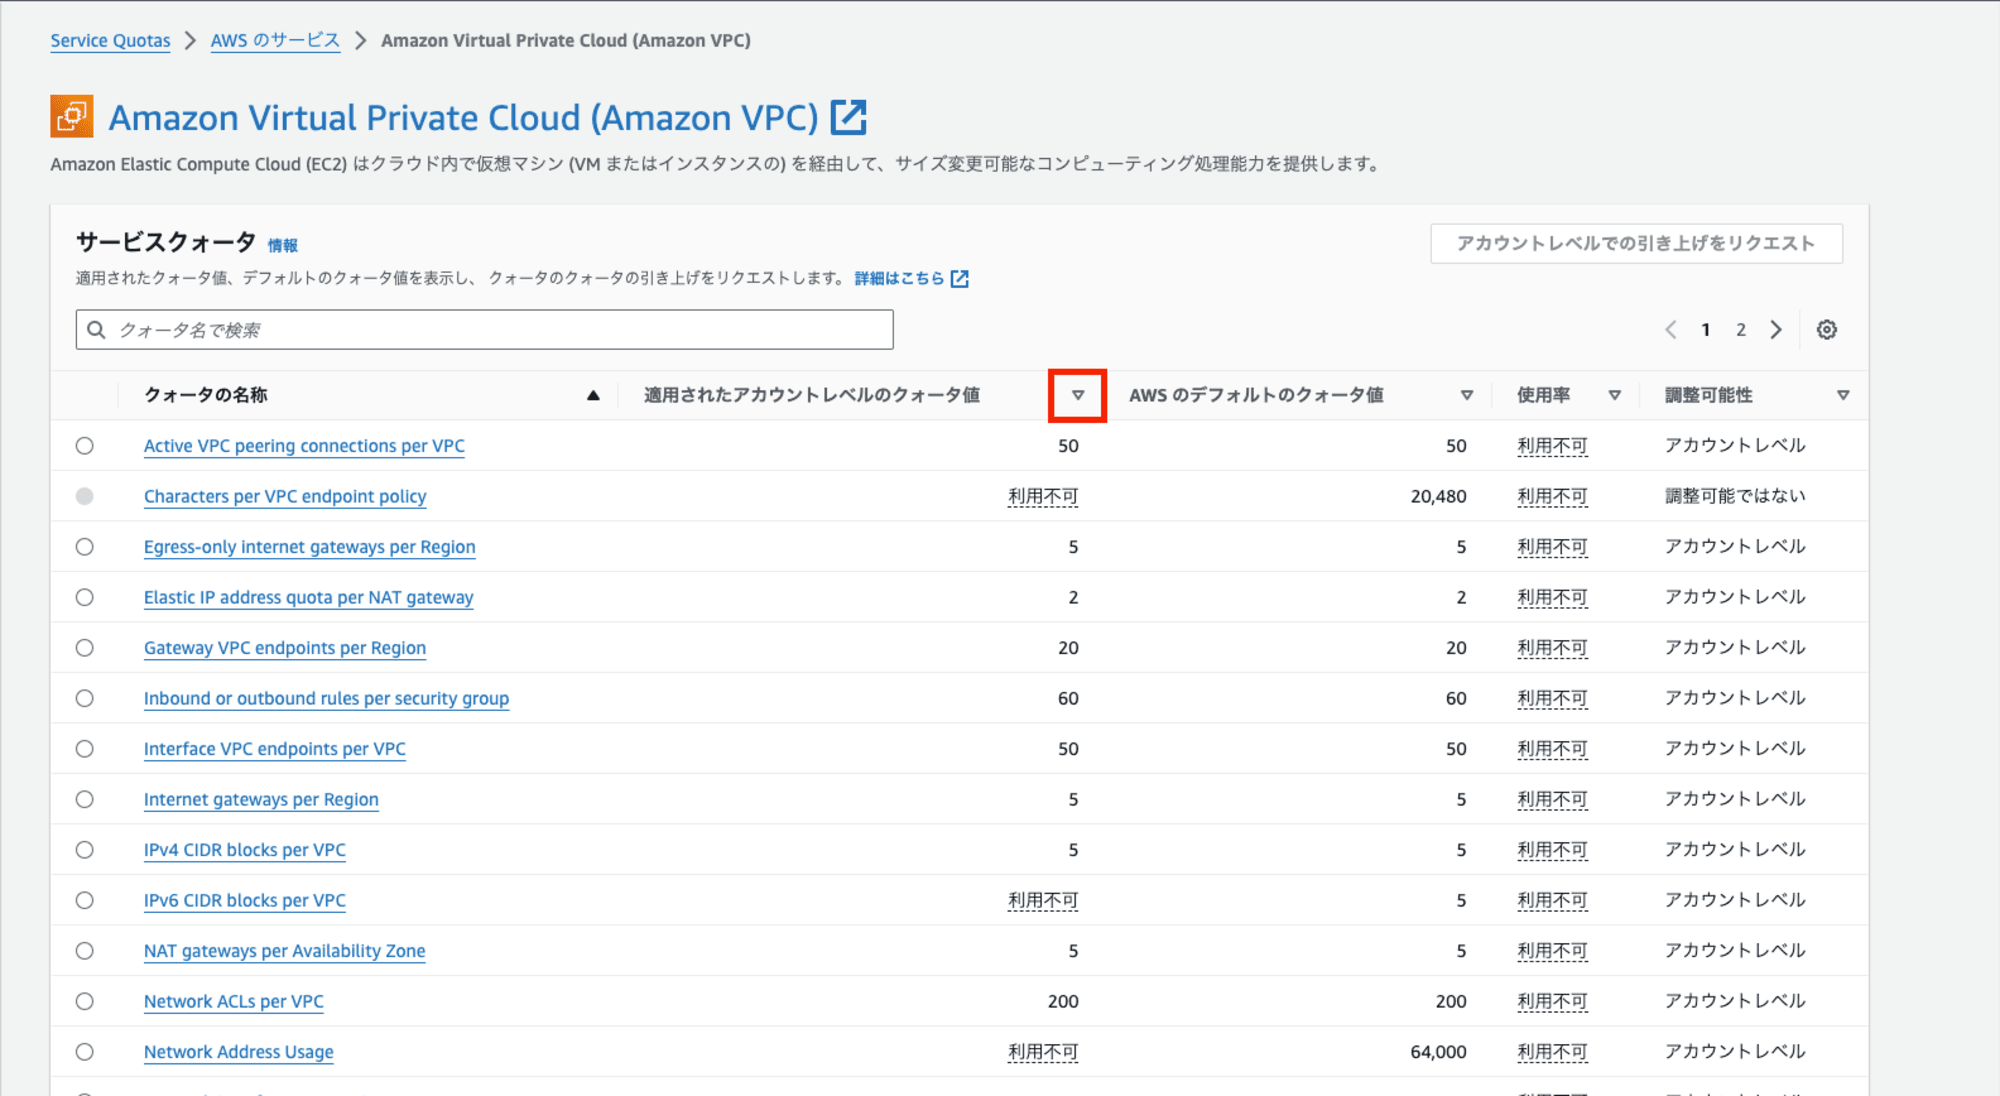Open Network ACLs per VPC link
This screenshot has height=1096, width=2000.
click(x=234, y=1001)
